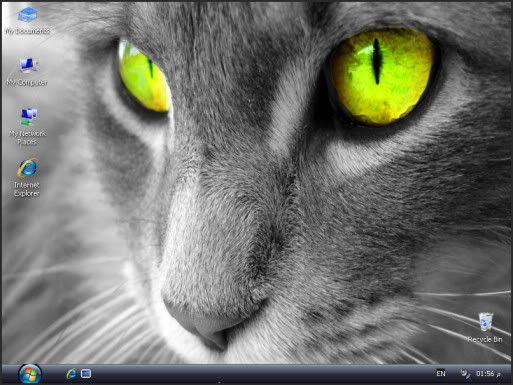Click the "My Computer" label text
Image resolution: width=513 pixels, height=385 pixels.
27,82
